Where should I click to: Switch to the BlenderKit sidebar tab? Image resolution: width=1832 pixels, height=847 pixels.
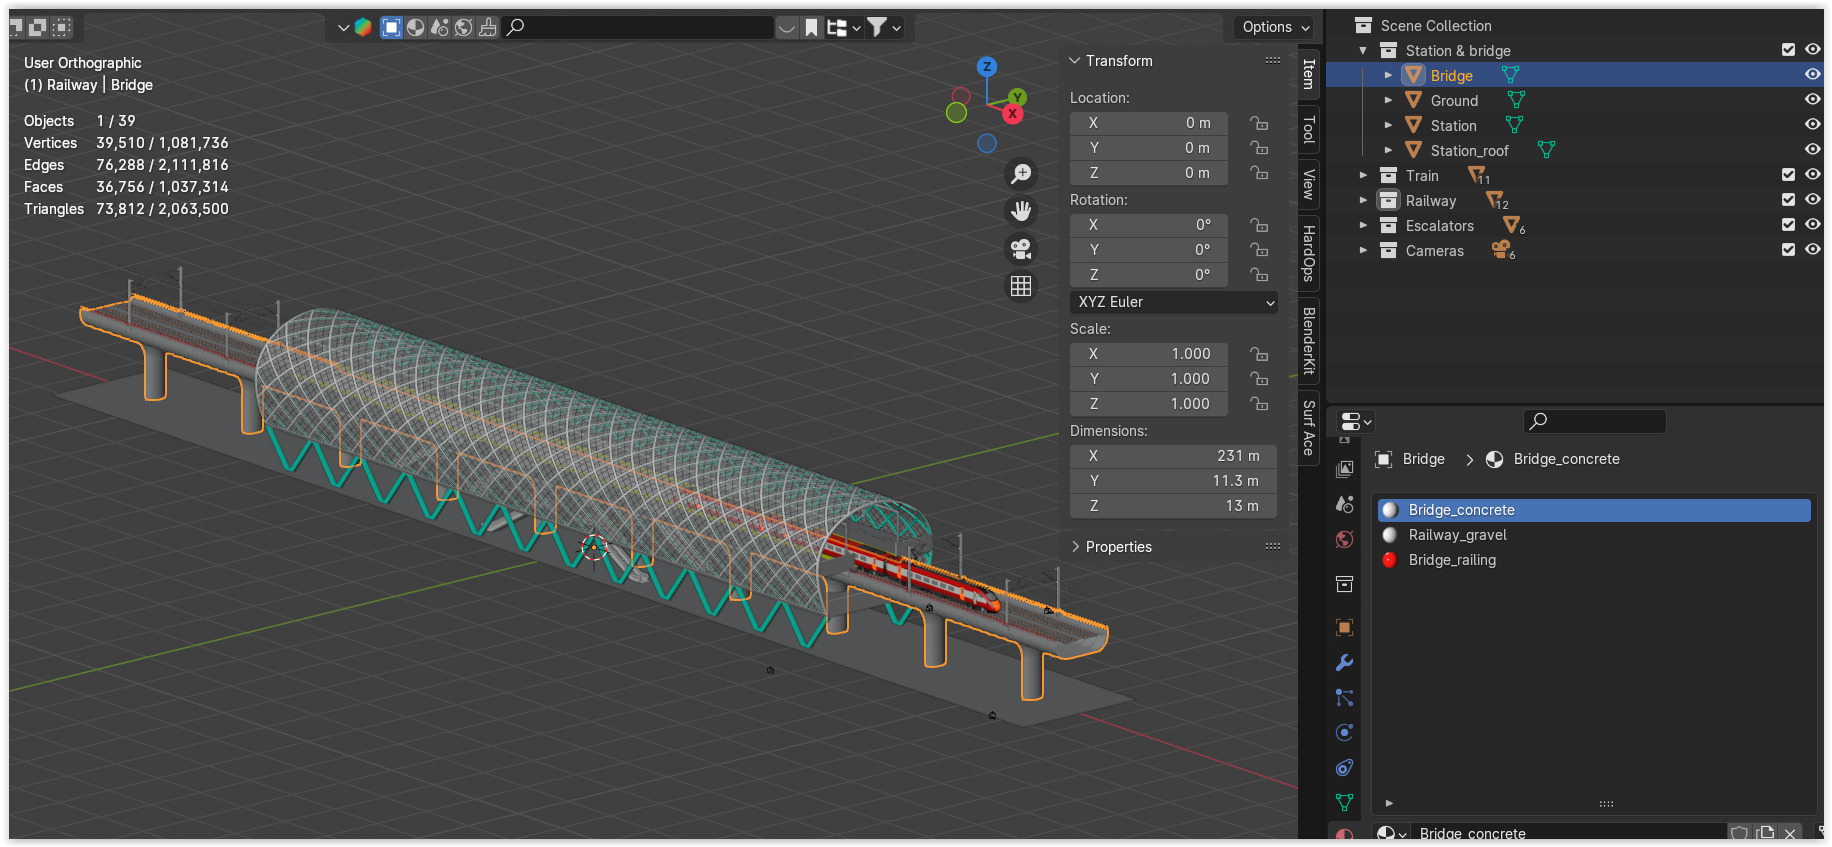[1309, 340]
